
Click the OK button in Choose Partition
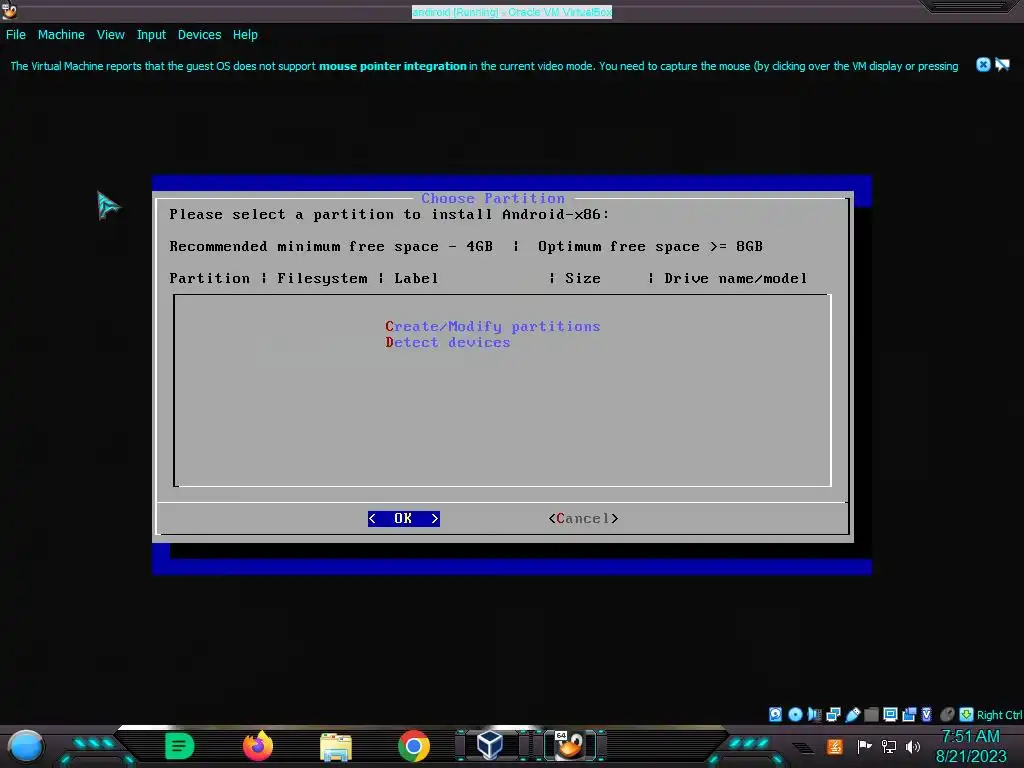pyautogui.click(x=404, y=519)
